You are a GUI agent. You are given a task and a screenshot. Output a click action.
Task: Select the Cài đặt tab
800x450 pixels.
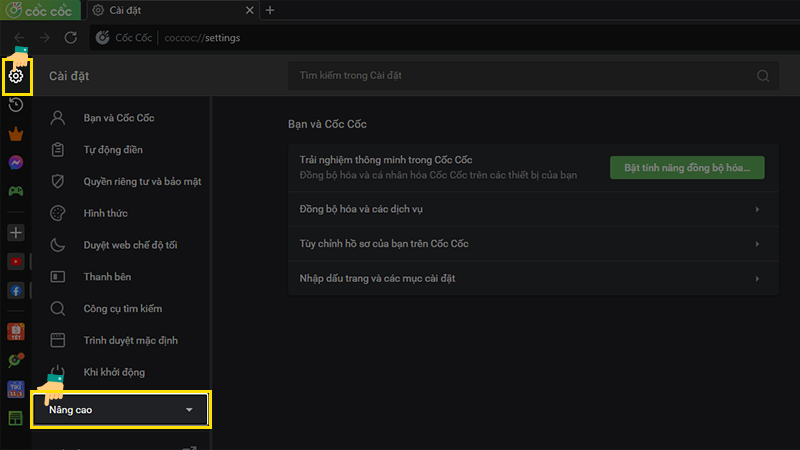point(173,10)
